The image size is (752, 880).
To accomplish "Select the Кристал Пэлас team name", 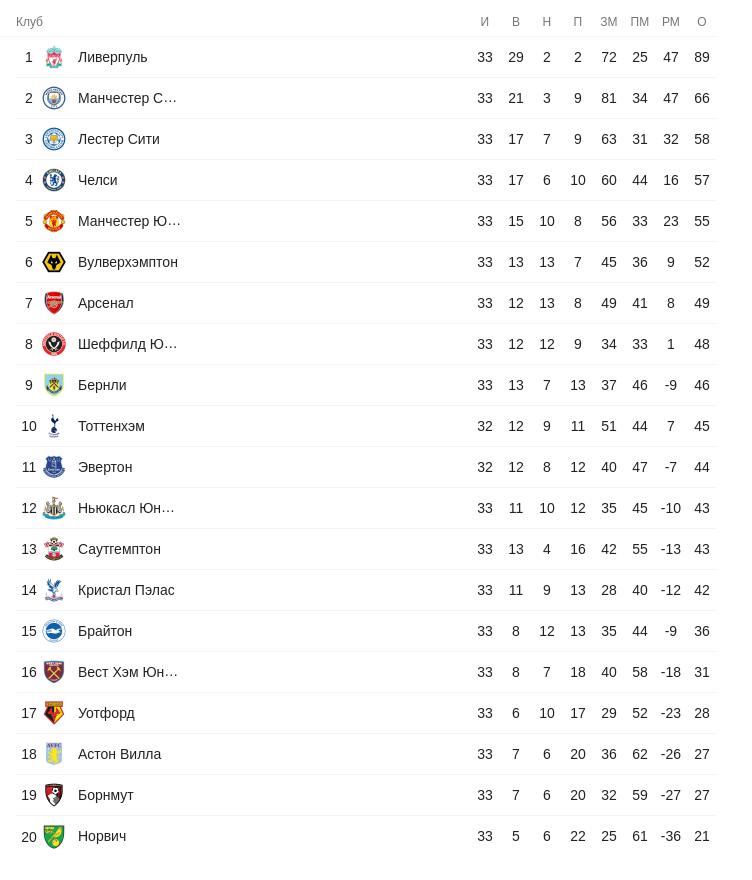I will pyautogui.click(x=126, y=590).
